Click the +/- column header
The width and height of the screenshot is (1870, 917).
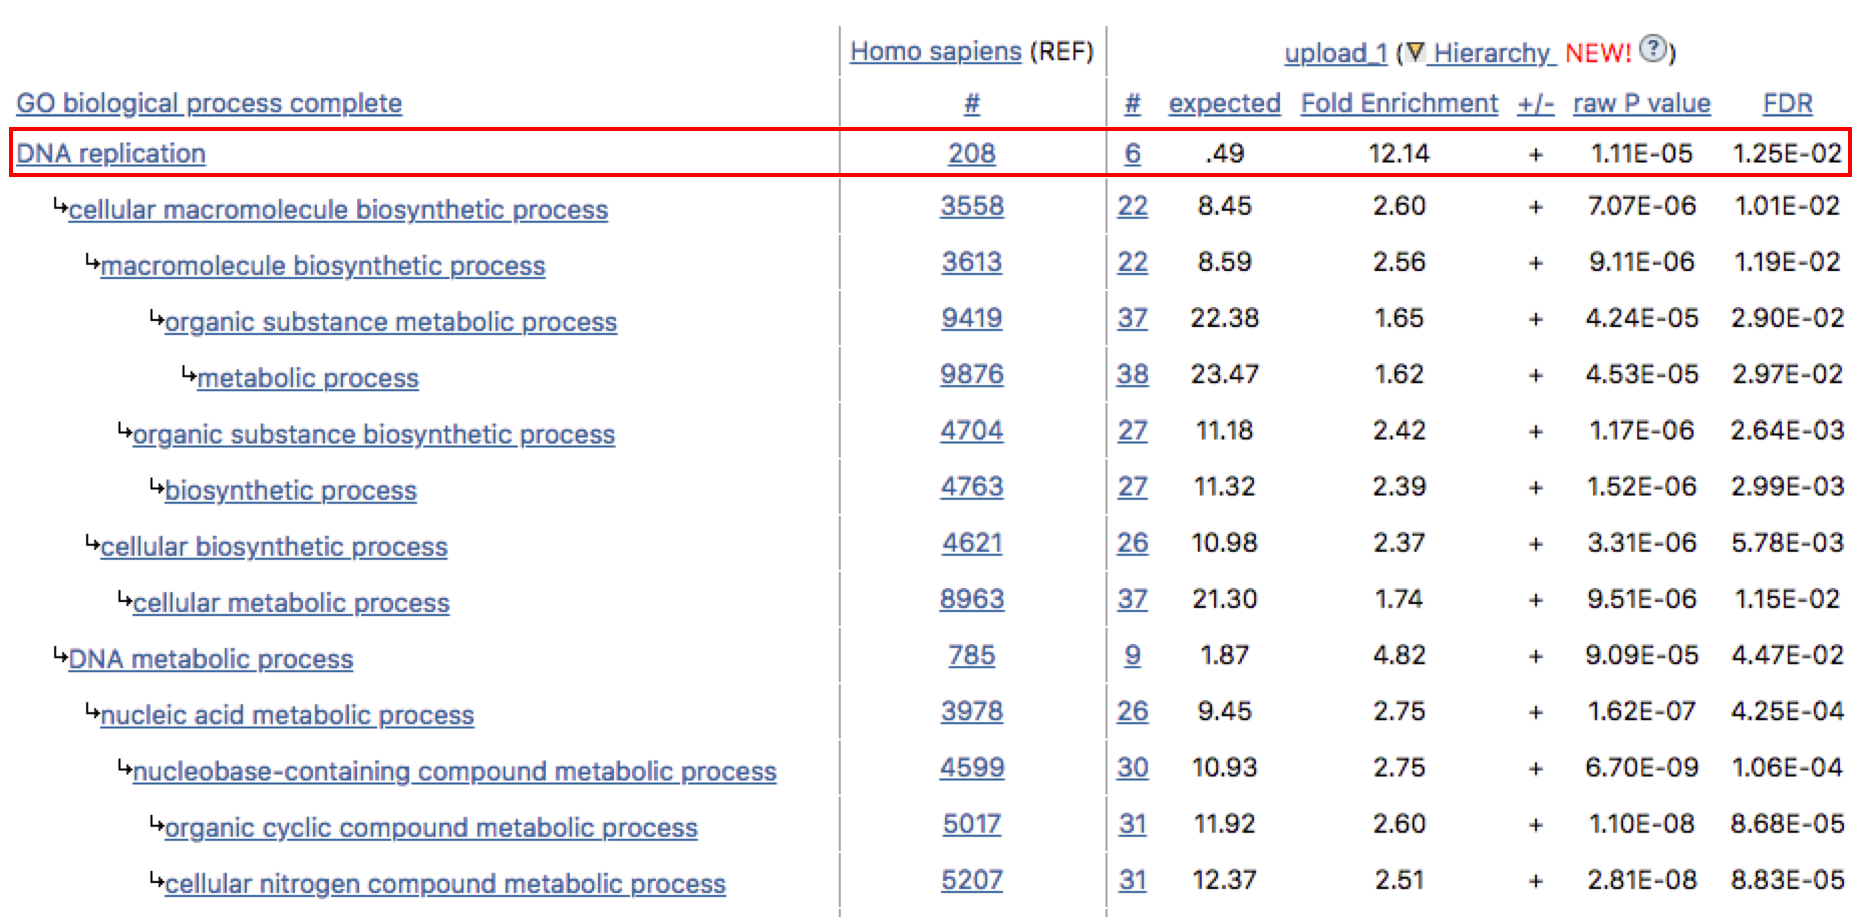[1535, 103]
